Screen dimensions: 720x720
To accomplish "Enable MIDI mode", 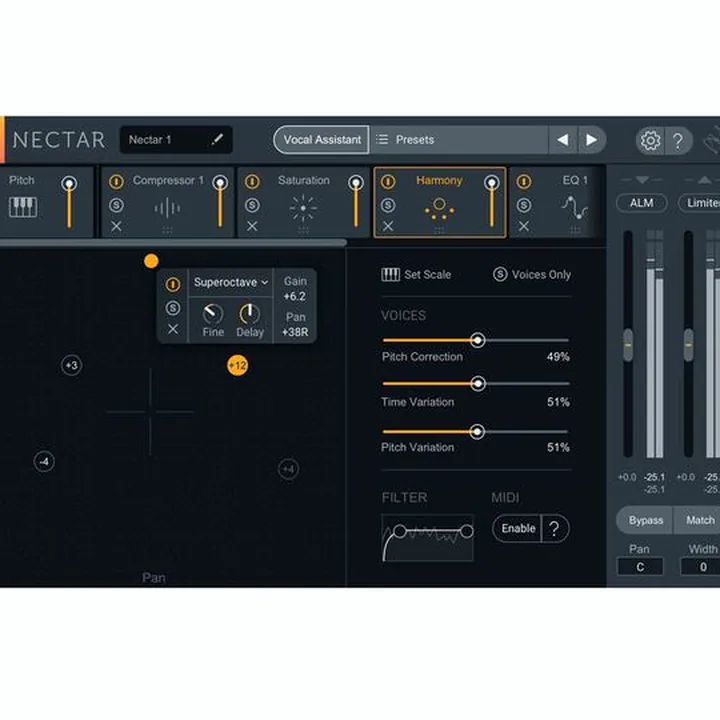I will pyautogui.click(x=518, y=529).
